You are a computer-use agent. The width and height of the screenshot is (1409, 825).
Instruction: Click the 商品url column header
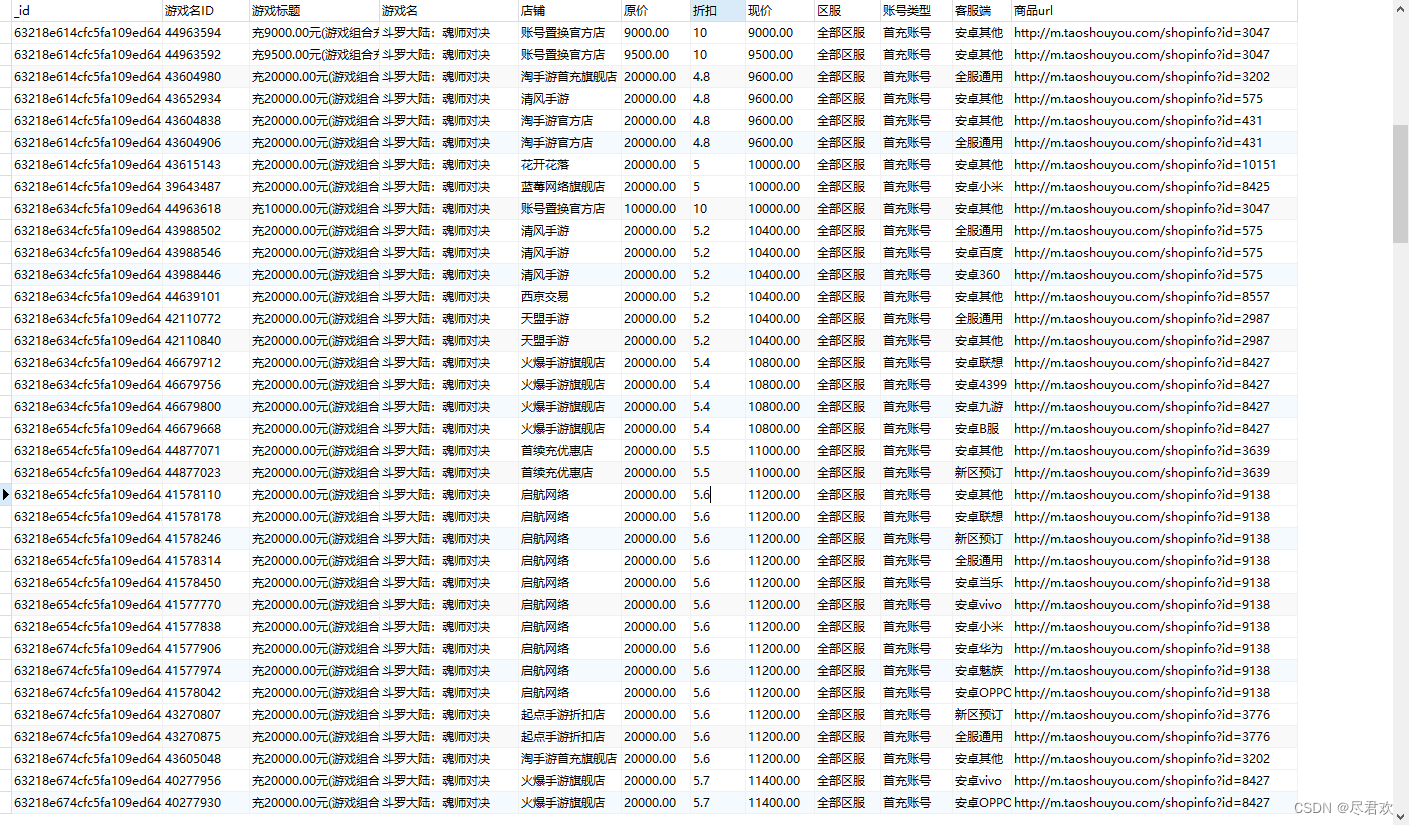1154,11
